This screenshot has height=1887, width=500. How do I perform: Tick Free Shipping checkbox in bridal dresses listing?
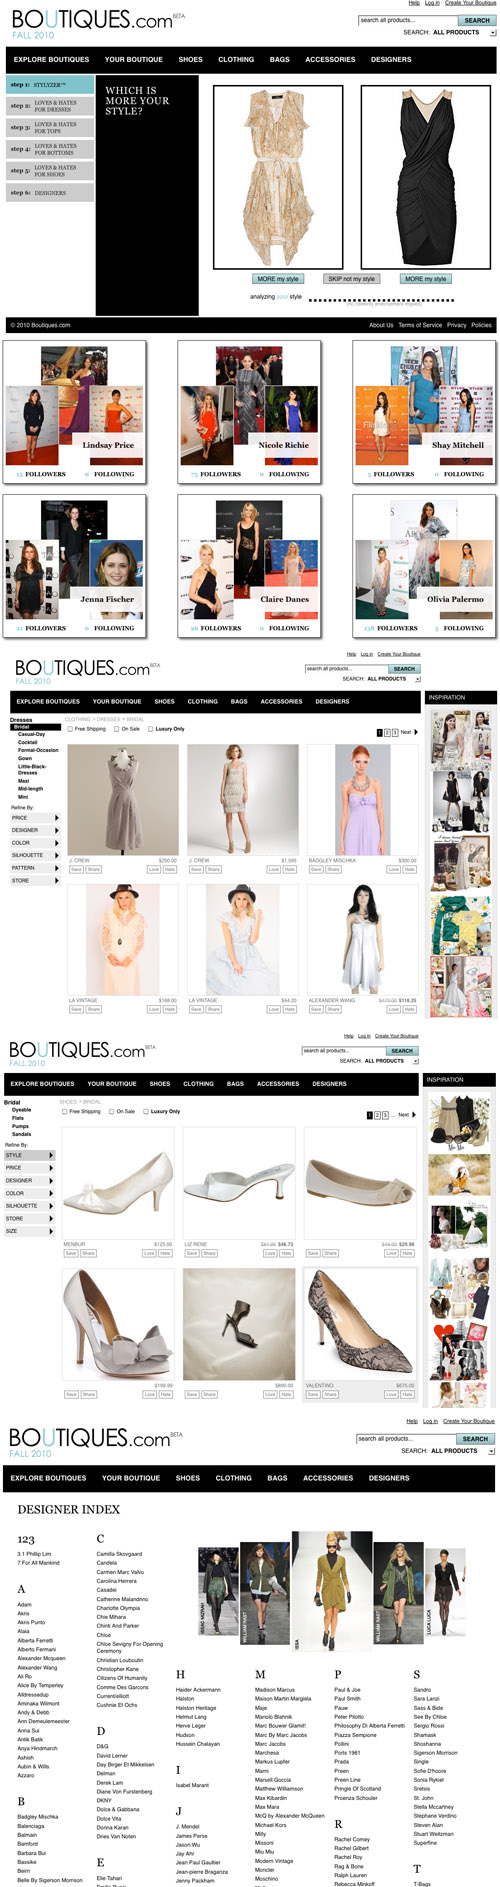[70, 729]
